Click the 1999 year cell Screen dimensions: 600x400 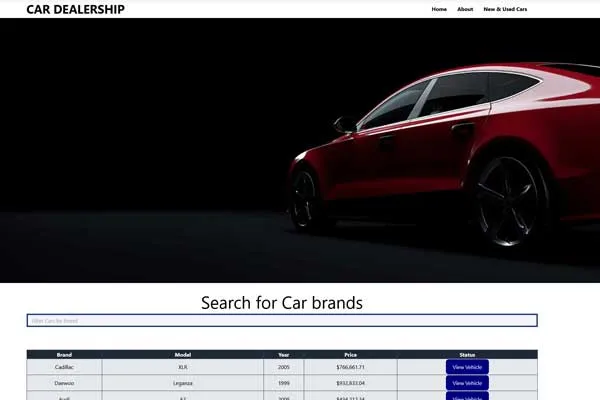(x=284, y=383)
